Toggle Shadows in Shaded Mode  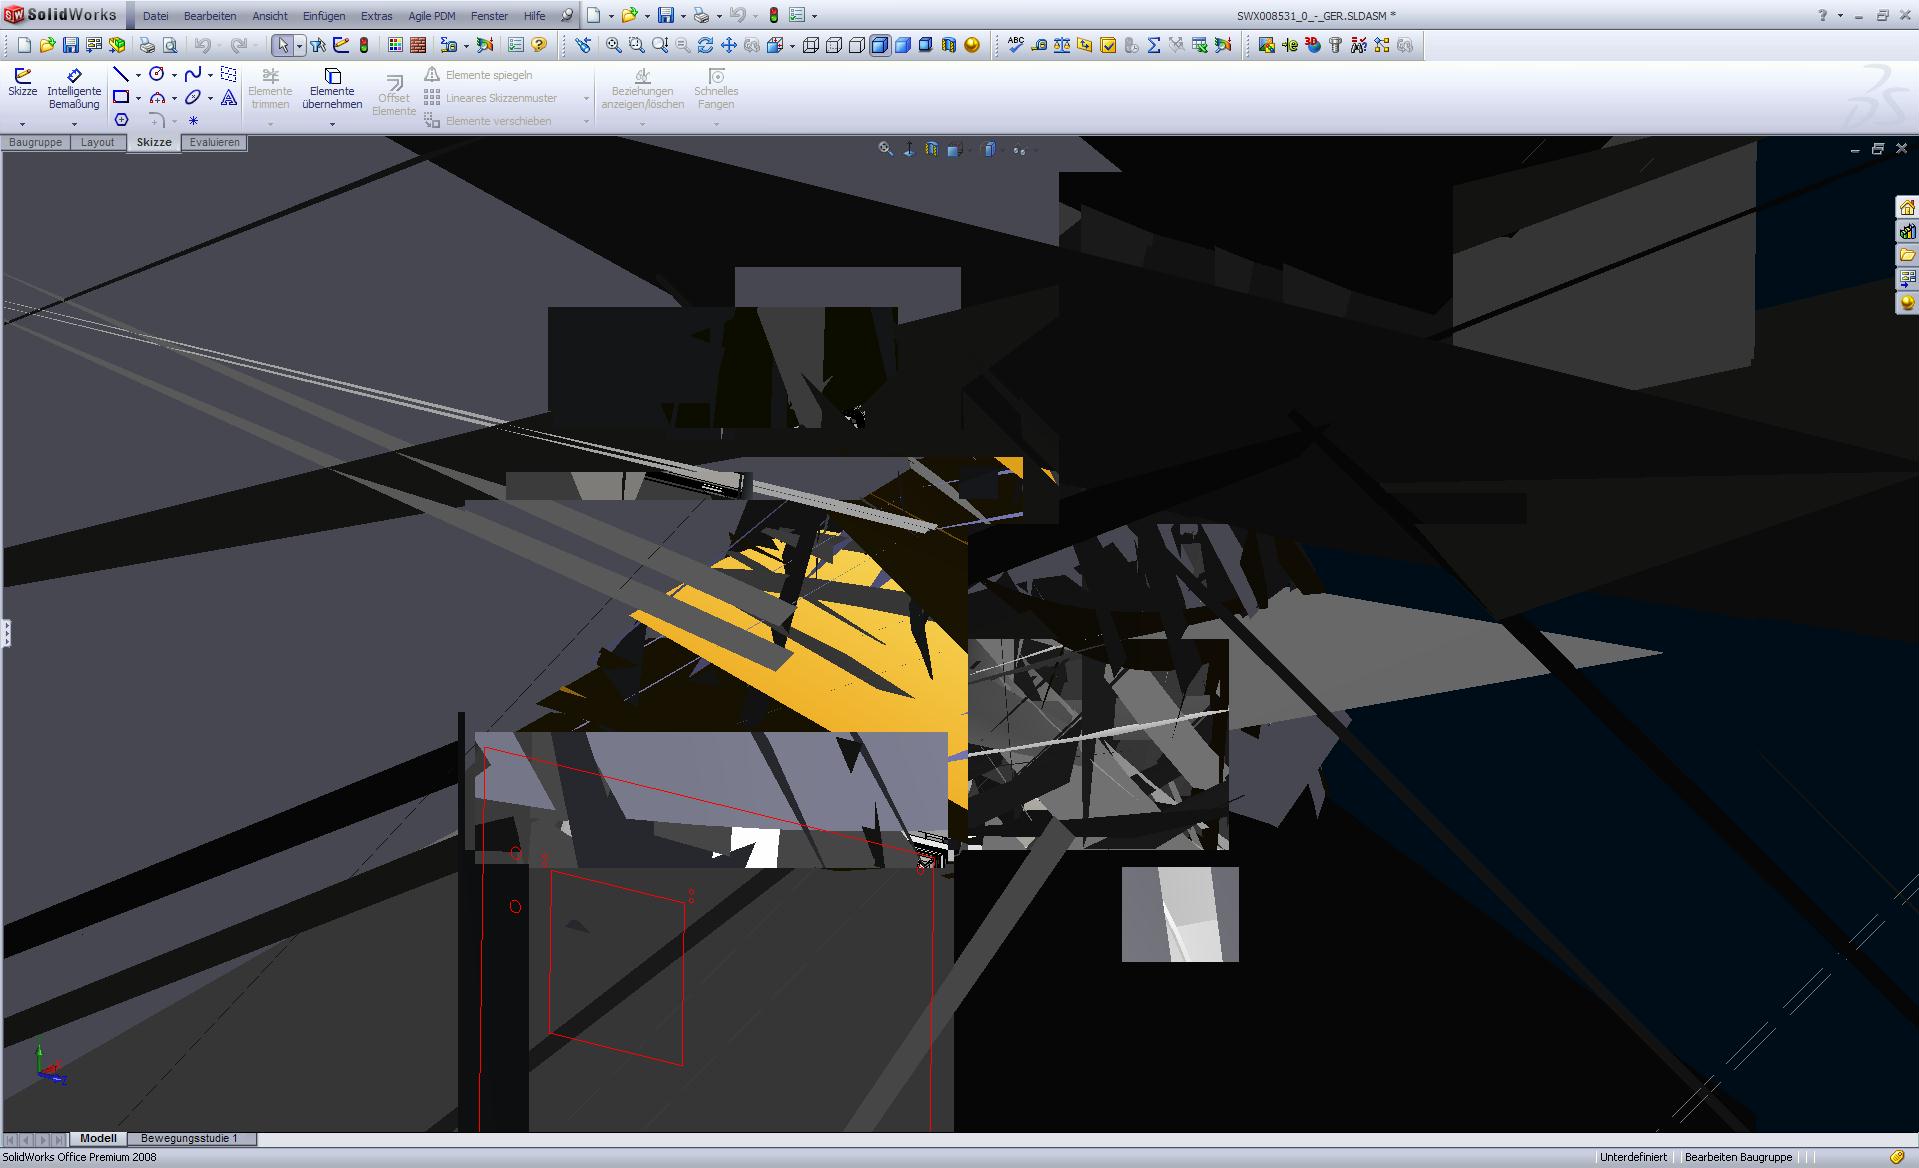926,45
